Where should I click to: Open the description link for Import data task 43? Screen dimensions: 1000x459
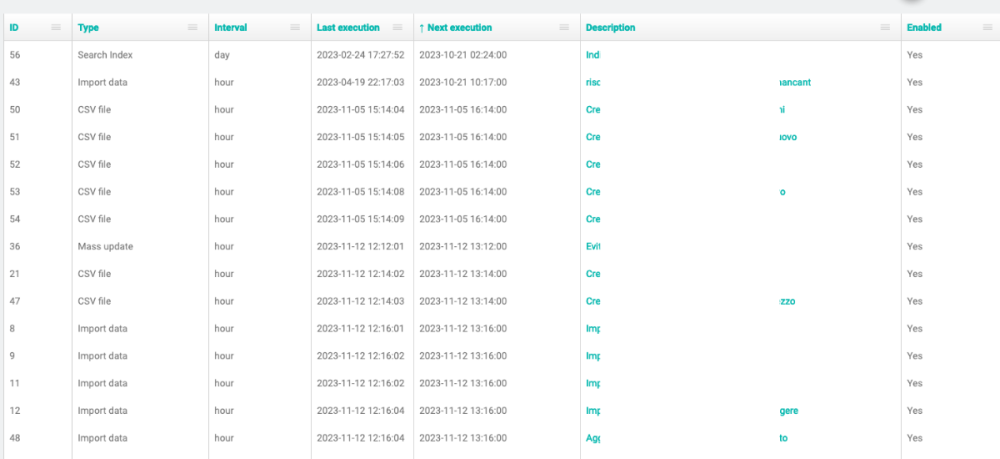tap(593, 82)
